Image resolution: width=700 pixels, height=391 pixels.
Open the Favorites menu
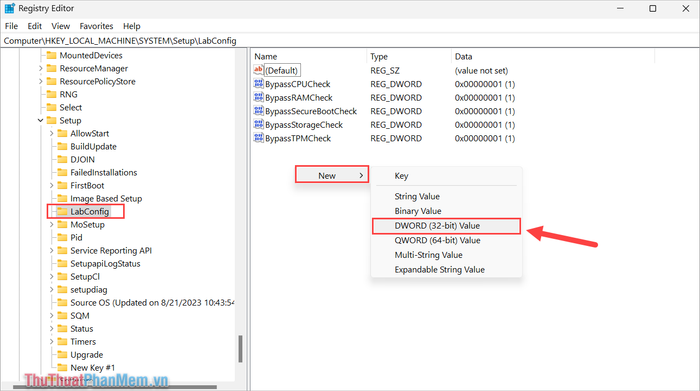(96, 26)
